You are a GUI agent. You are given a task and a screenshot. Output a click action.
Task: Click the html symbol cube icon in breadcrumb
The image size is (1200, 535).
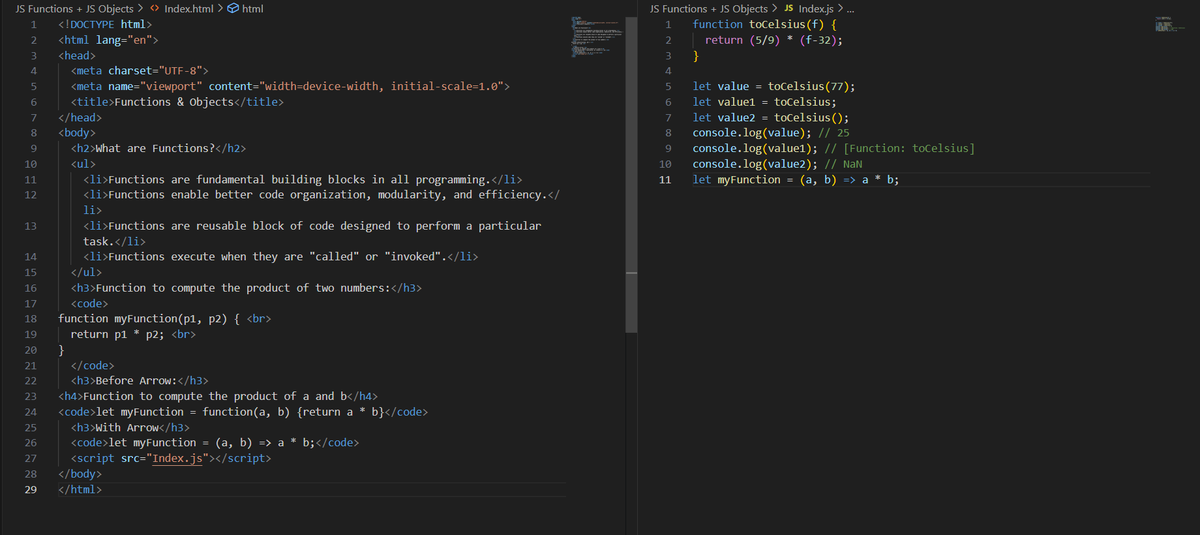coord(233,8)
